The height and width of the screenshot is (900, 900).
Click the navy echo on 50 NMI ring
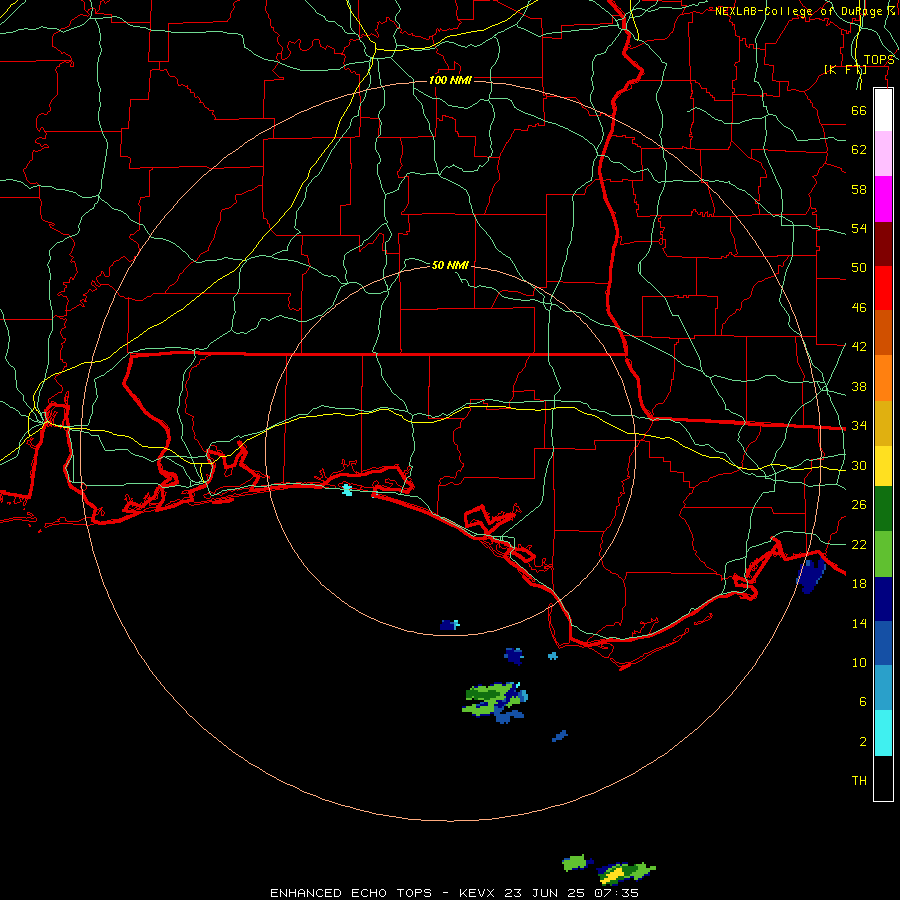[x=449, y=625]
